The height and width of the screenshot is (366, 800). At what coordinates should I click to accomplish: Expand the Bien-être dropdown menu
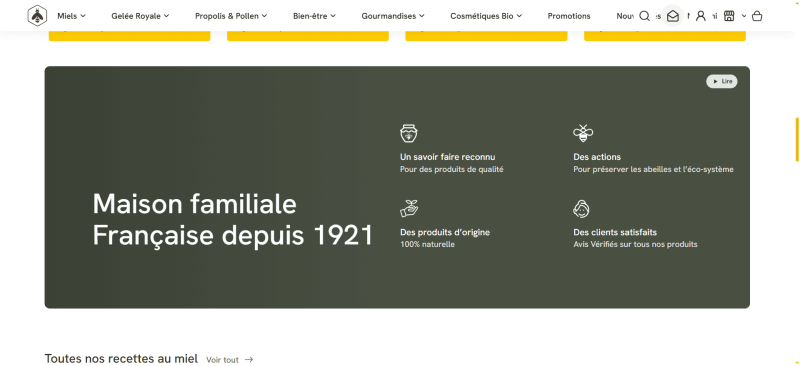click(314, 16)
